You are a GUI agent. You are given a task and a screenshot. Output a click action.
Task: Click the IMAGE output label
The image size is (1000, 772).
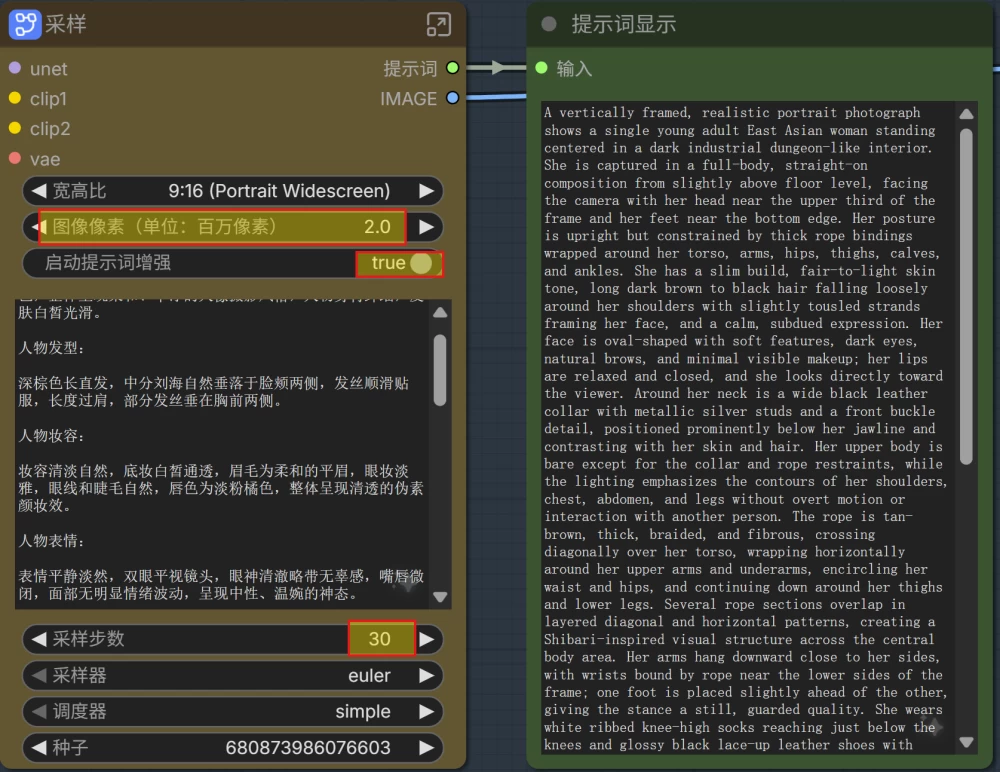[409, 99]
